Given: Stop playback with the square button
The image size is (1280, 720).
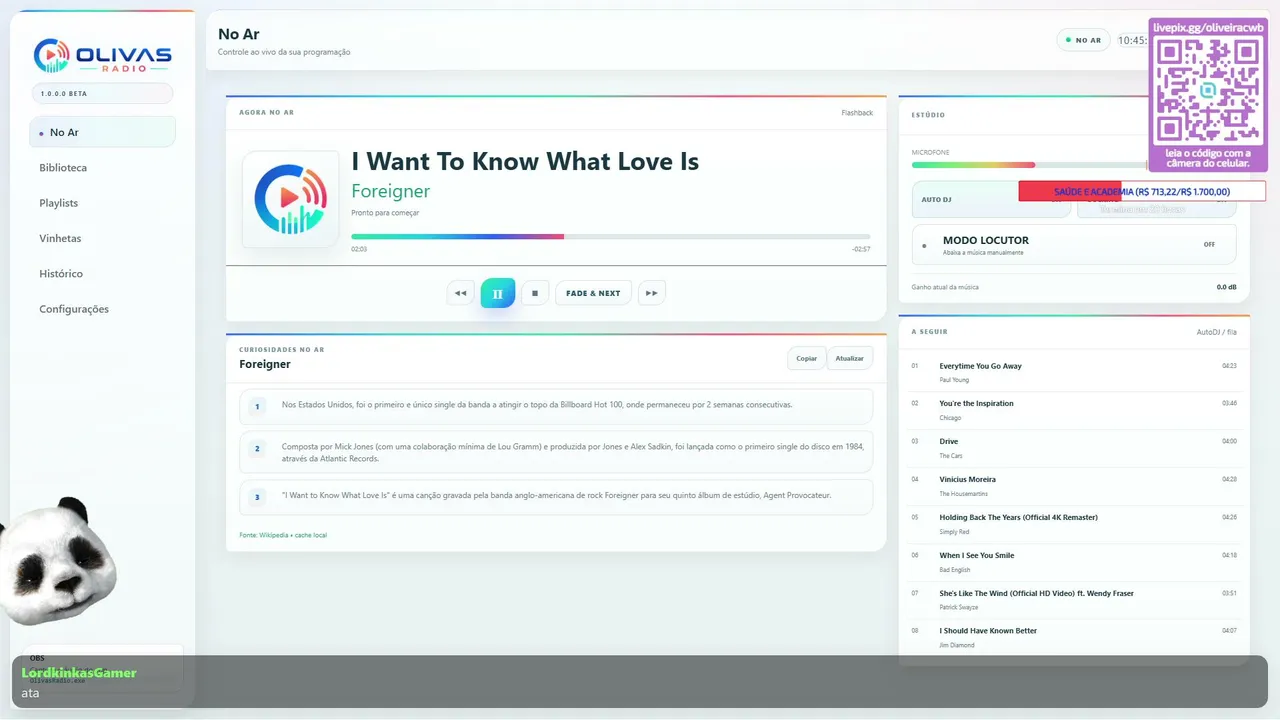Looking at the screenshot, I should (535, 293).
